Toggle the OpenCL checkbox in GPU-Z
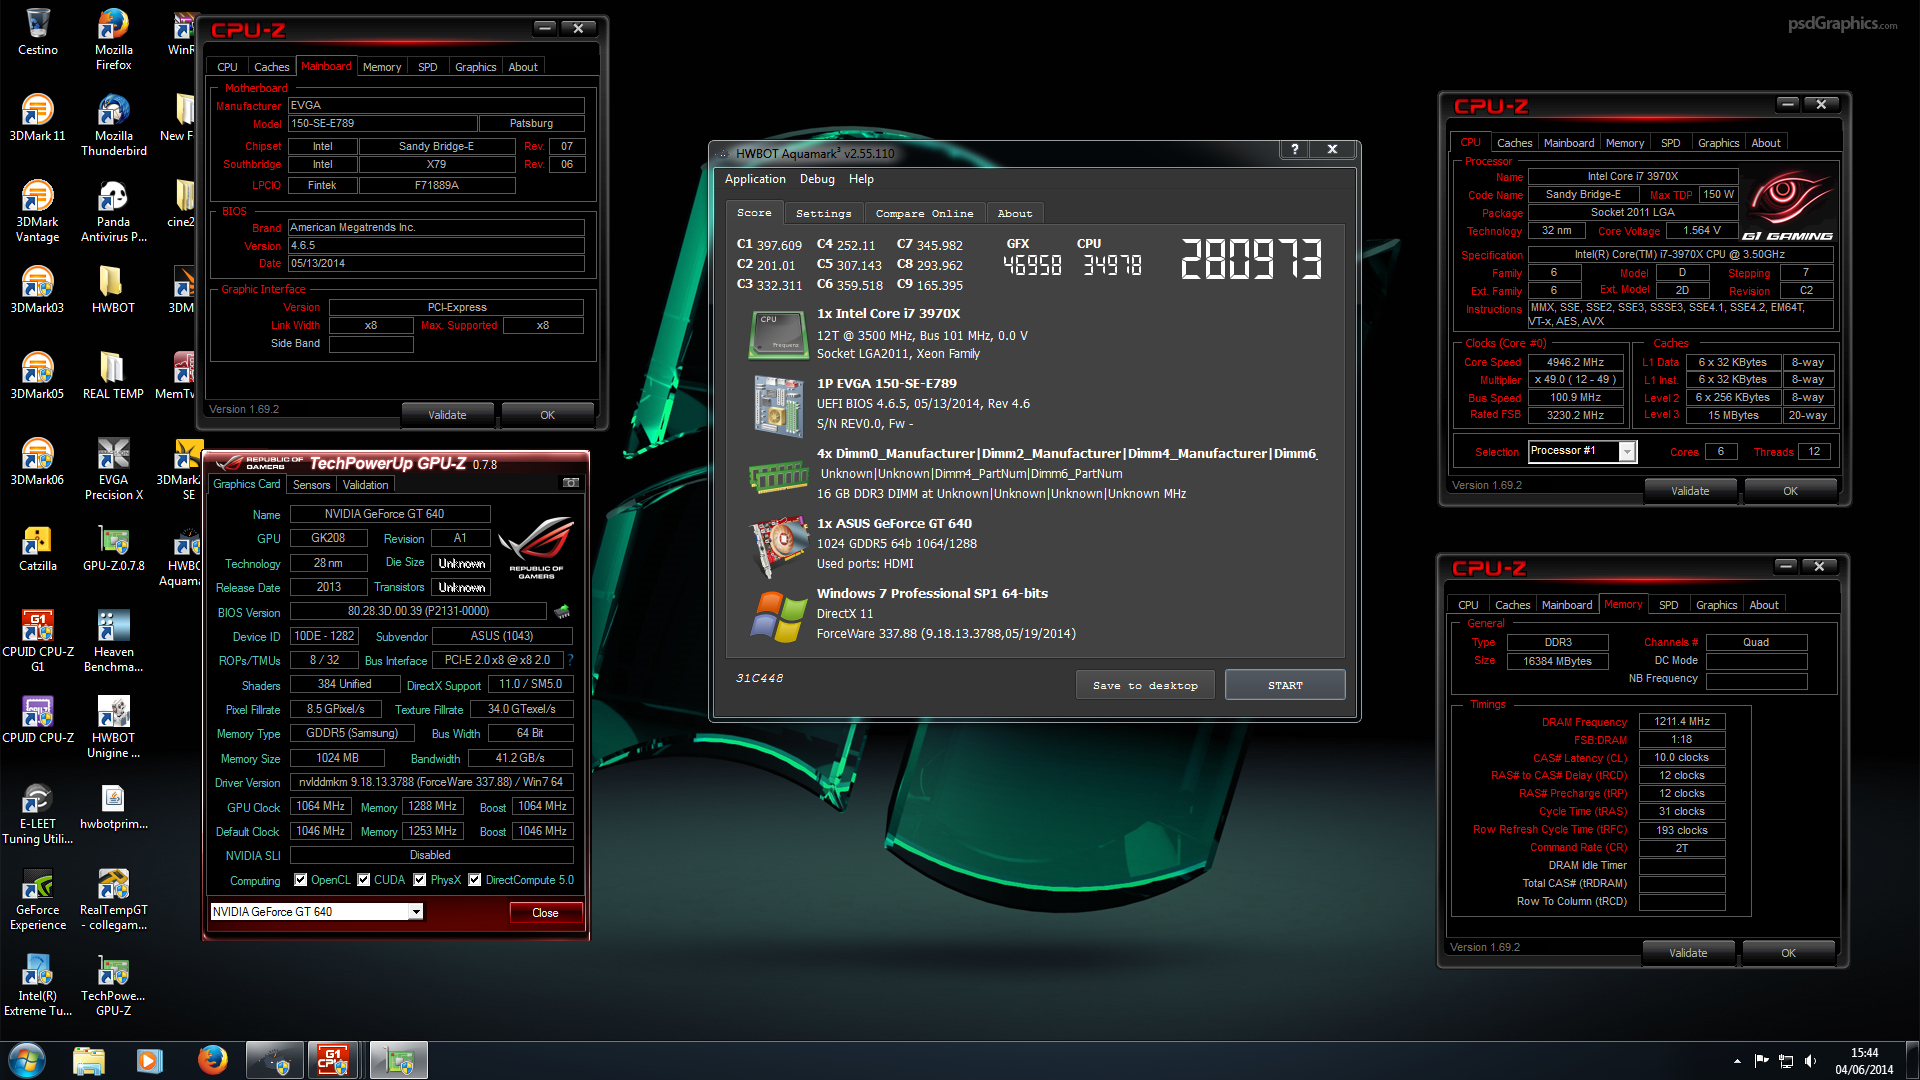1920x1080 pixels. pos(300,880)
